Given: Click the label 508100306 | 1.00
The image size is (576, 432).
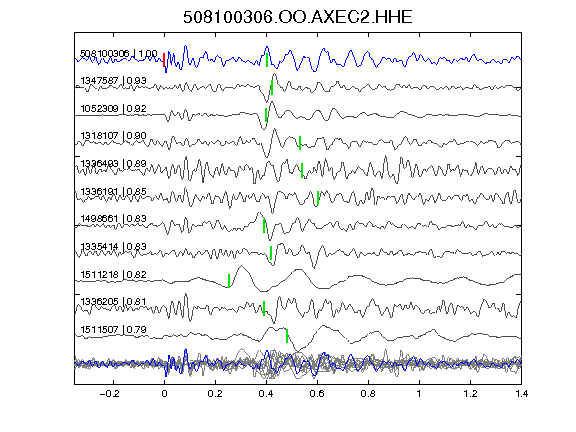Looking at the screenshot, I should pyautogui.click(x=119, y=54).
